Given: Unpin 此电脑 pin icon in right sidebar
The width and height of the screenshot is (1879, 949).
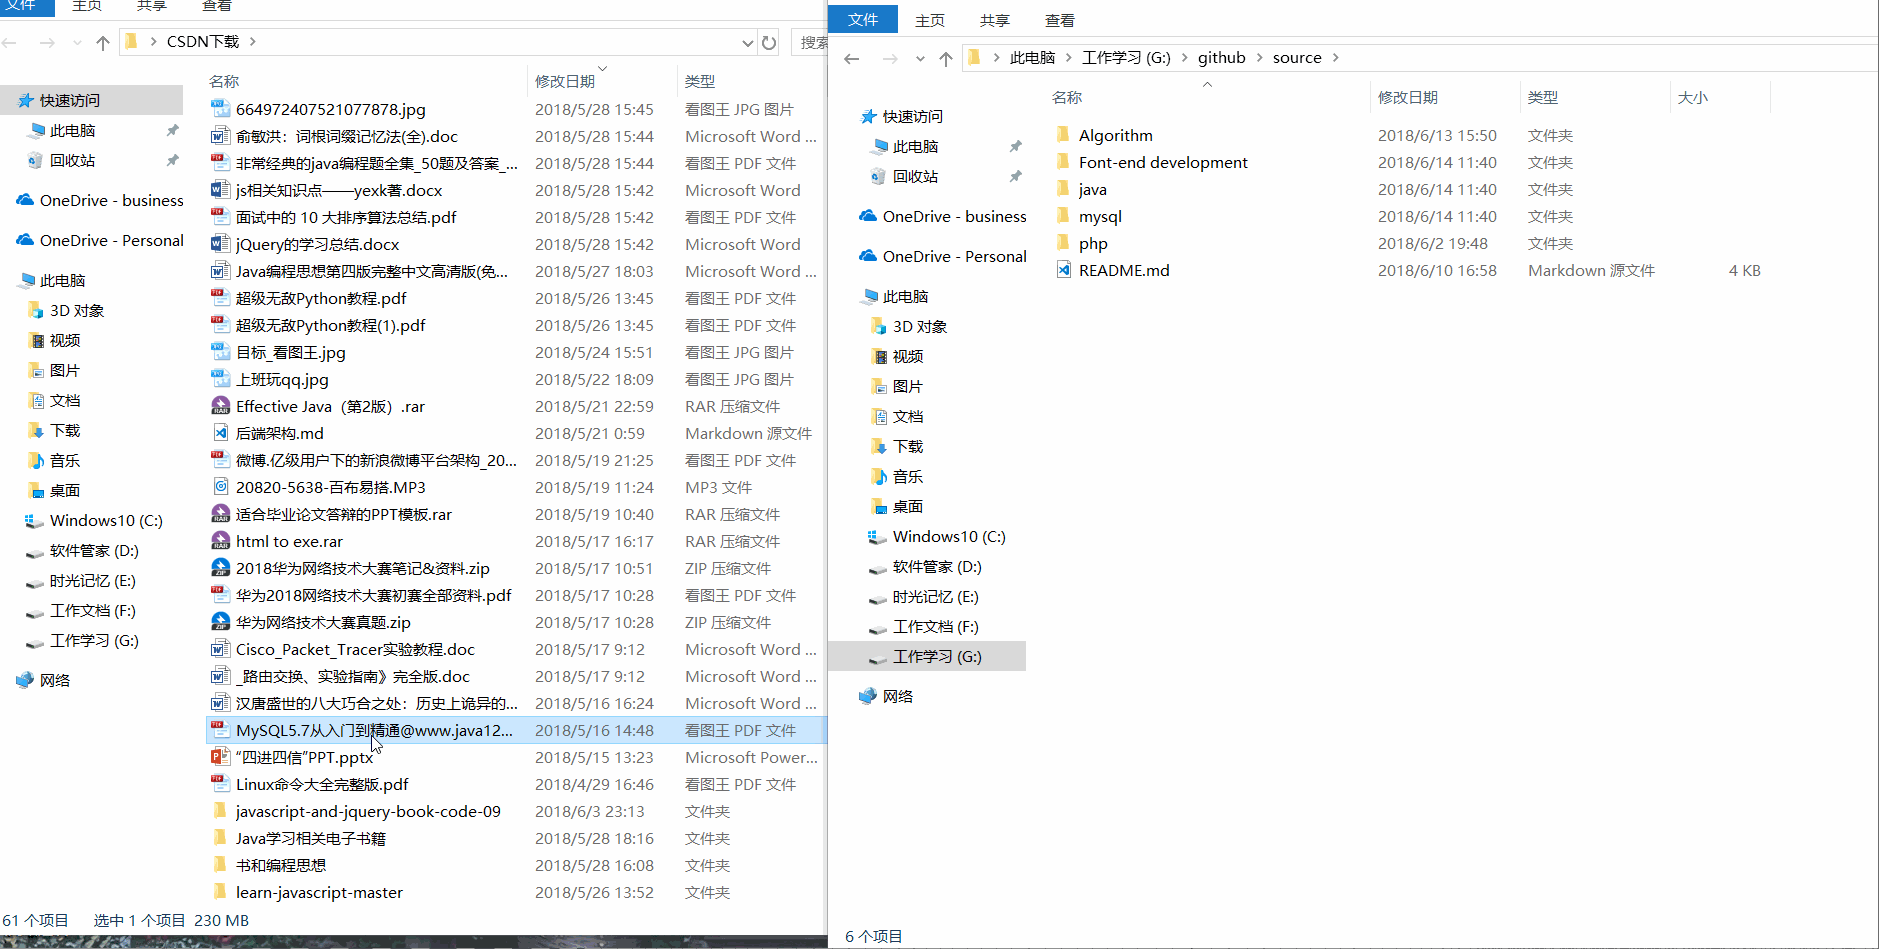Looking at the screenshot, I should point(1015,146).
